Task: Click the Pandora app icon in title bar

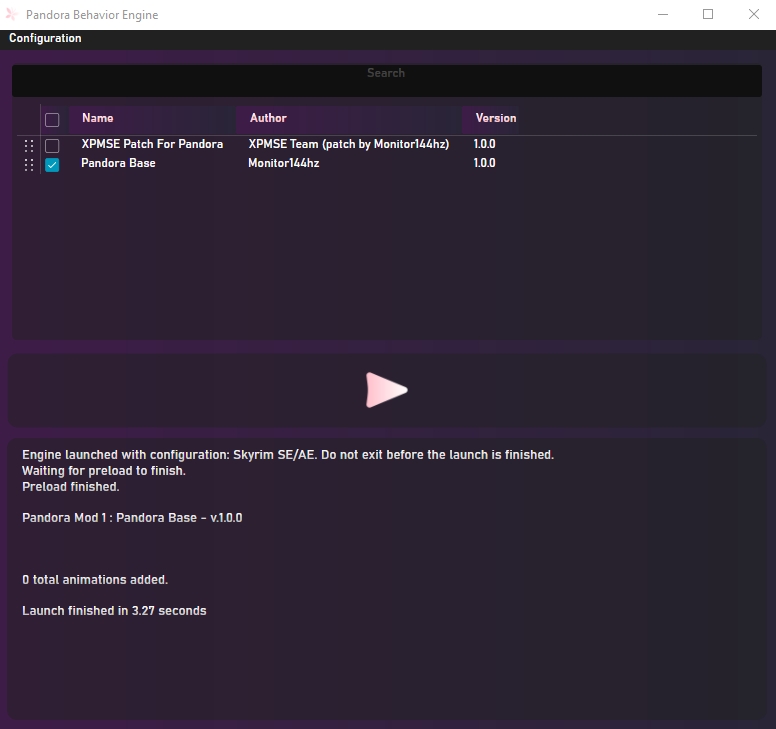Action: (12, 14)
